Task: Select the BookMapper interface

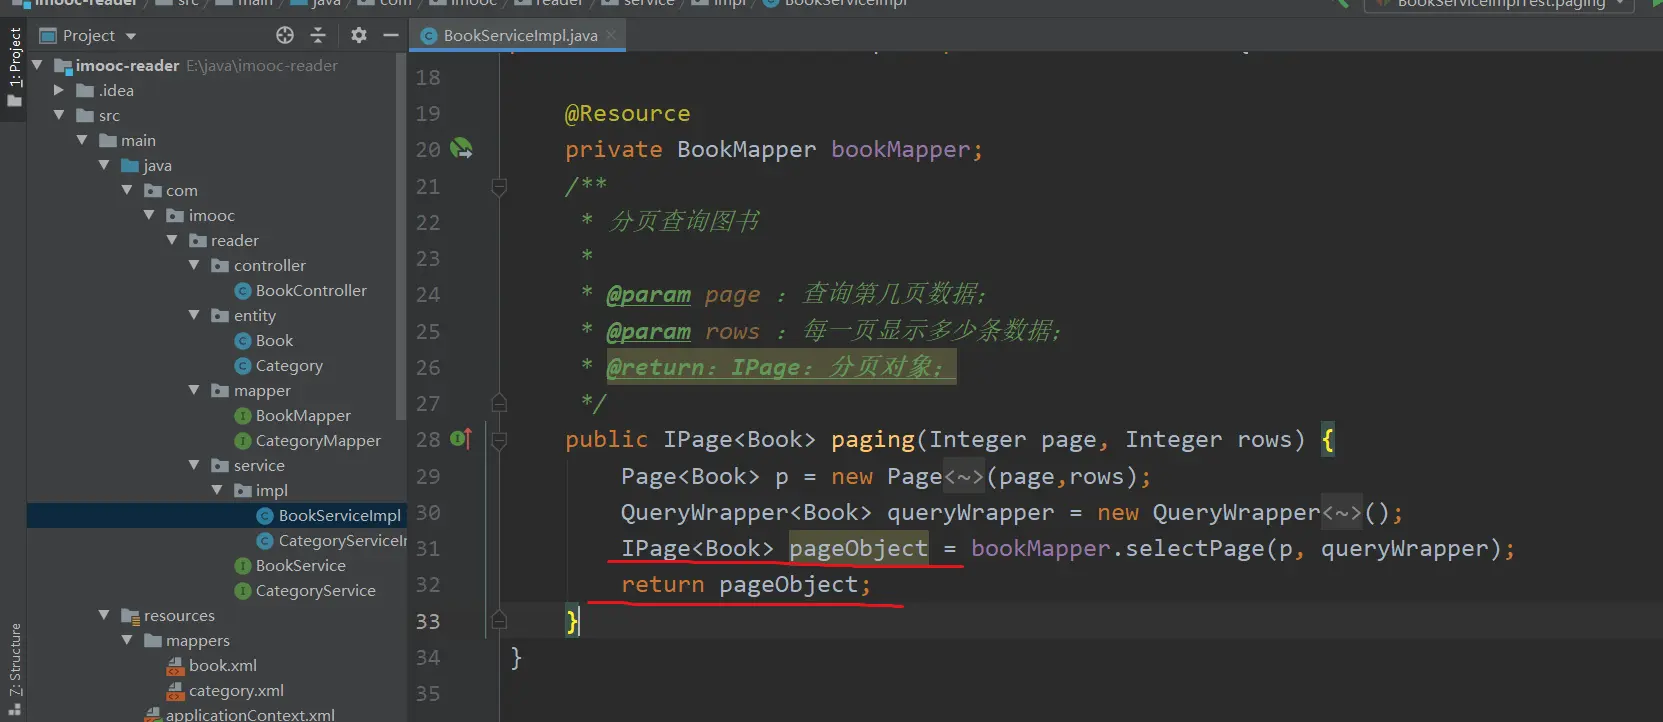Action: [x=303, y=415]
